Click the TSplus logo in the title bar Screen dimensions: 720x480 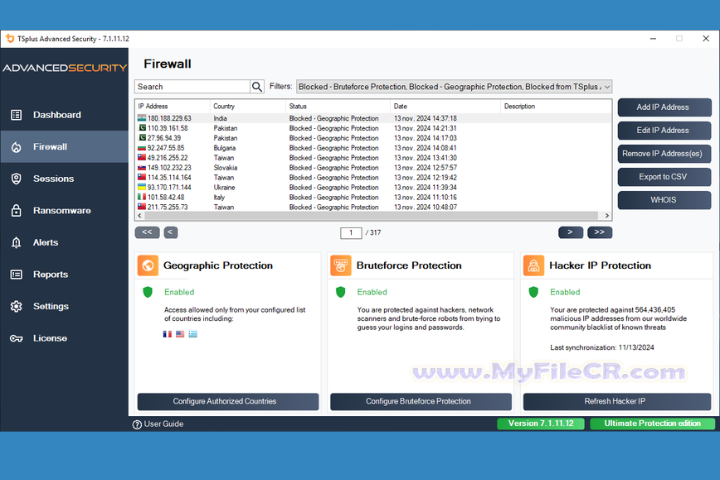coord(10,39)
